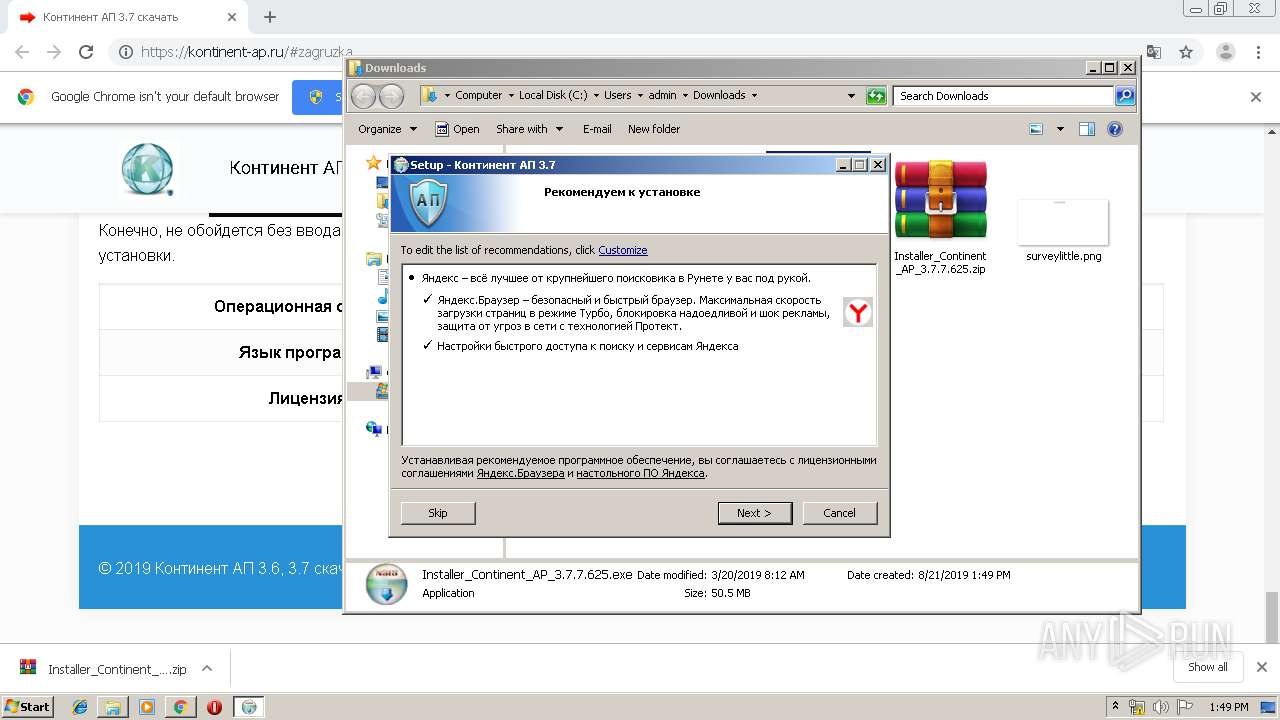Click Open in the Explorer toolbar
This screenshot has height=720, width=1280.
click(x=457, y=129)
